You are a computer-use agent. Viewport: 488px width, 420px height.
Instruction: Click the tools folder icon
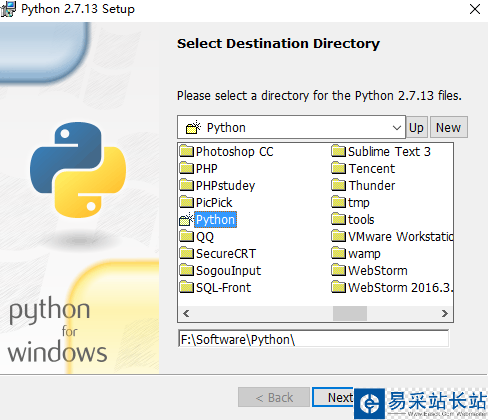pos(339,219)
